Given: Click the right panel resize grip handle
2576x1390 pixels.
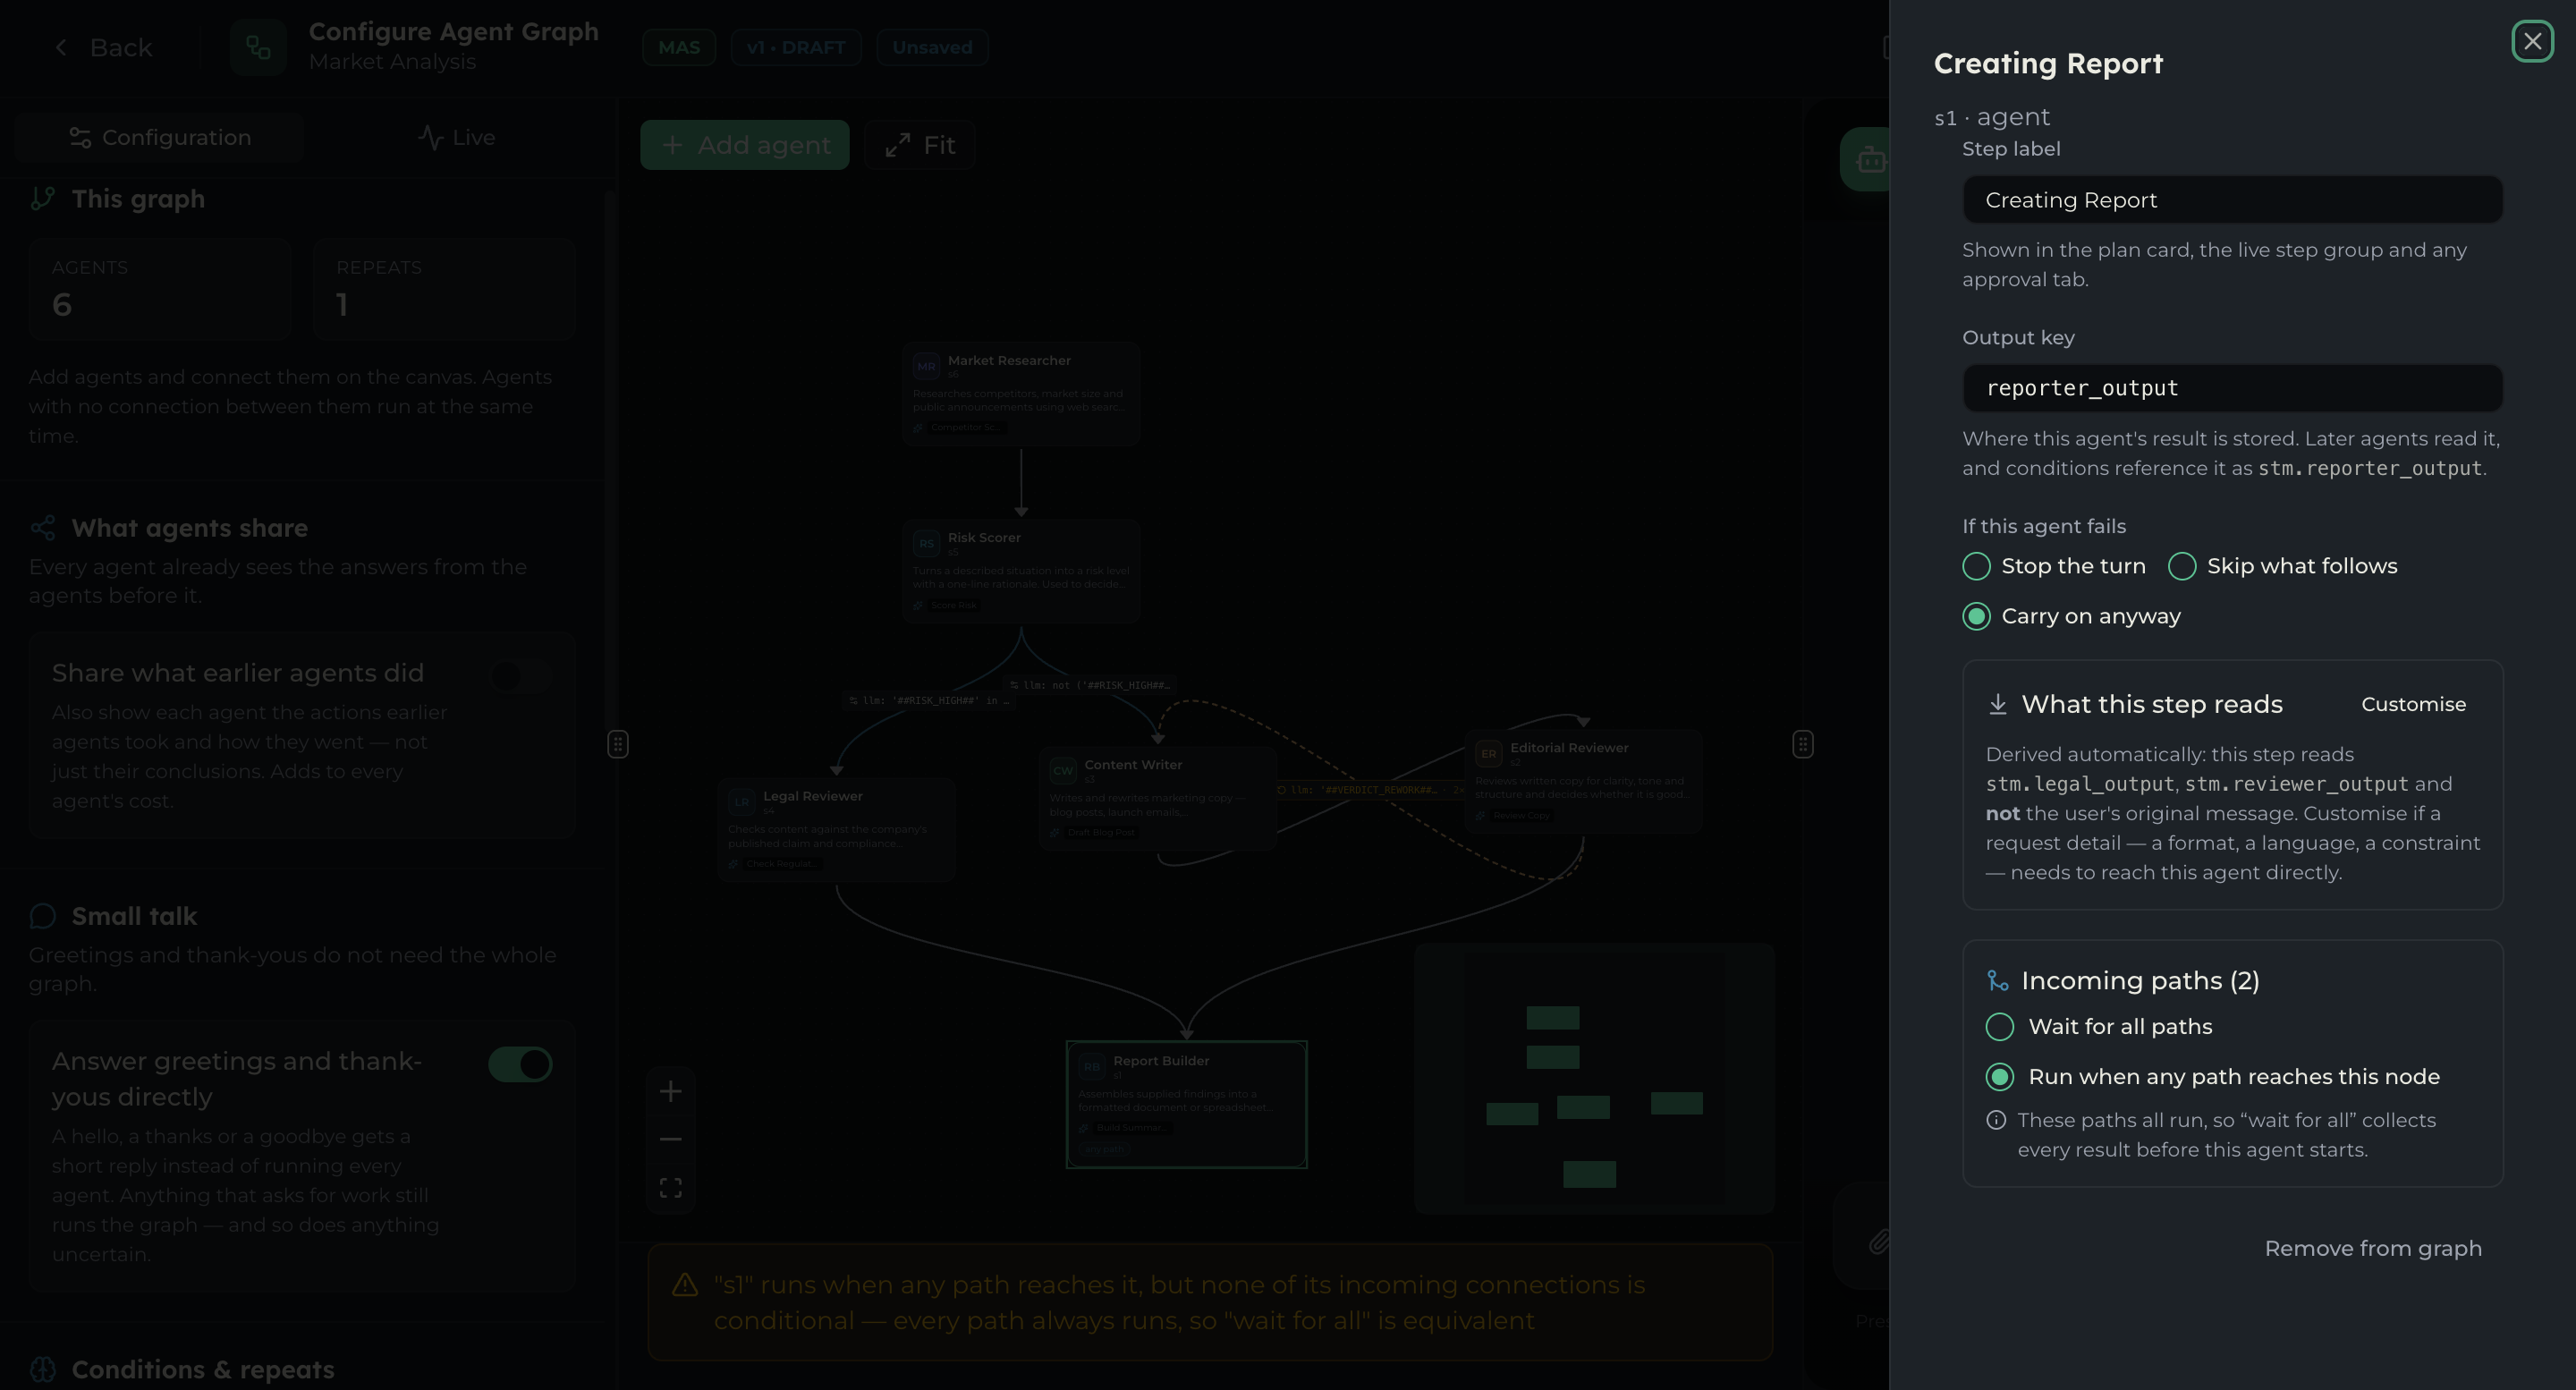Looking at the screenshot, I should 1802,744.
